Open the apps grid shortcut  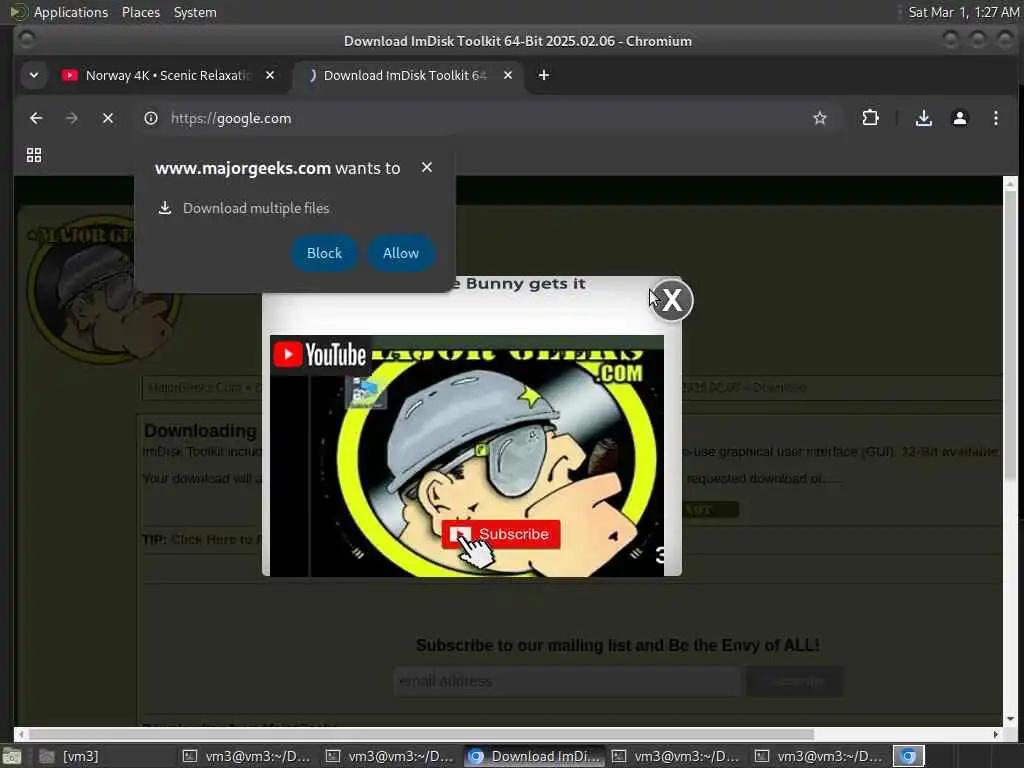click(34, 155)
